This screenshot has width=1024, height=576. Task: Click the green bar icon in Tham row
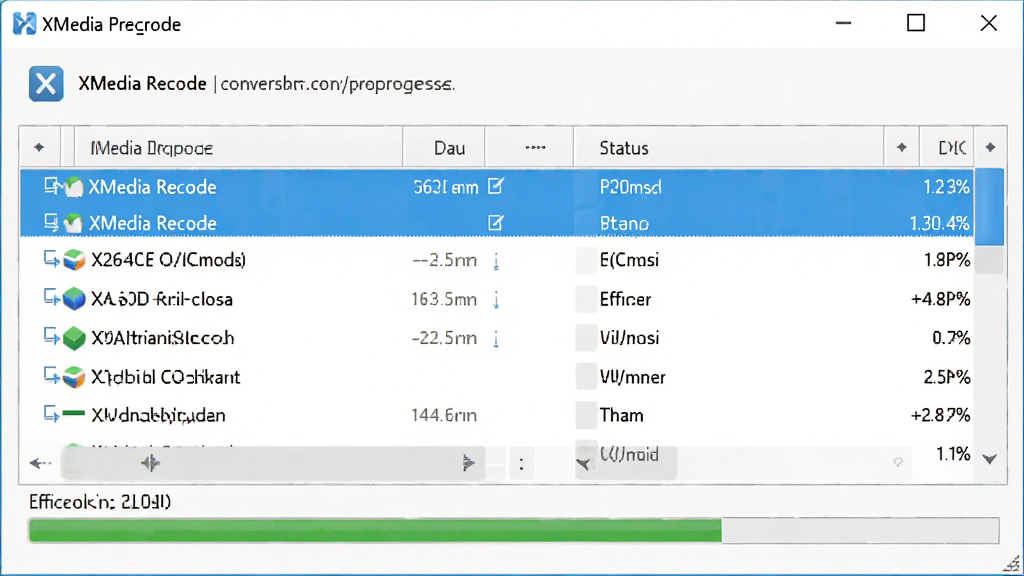(74, 413)
